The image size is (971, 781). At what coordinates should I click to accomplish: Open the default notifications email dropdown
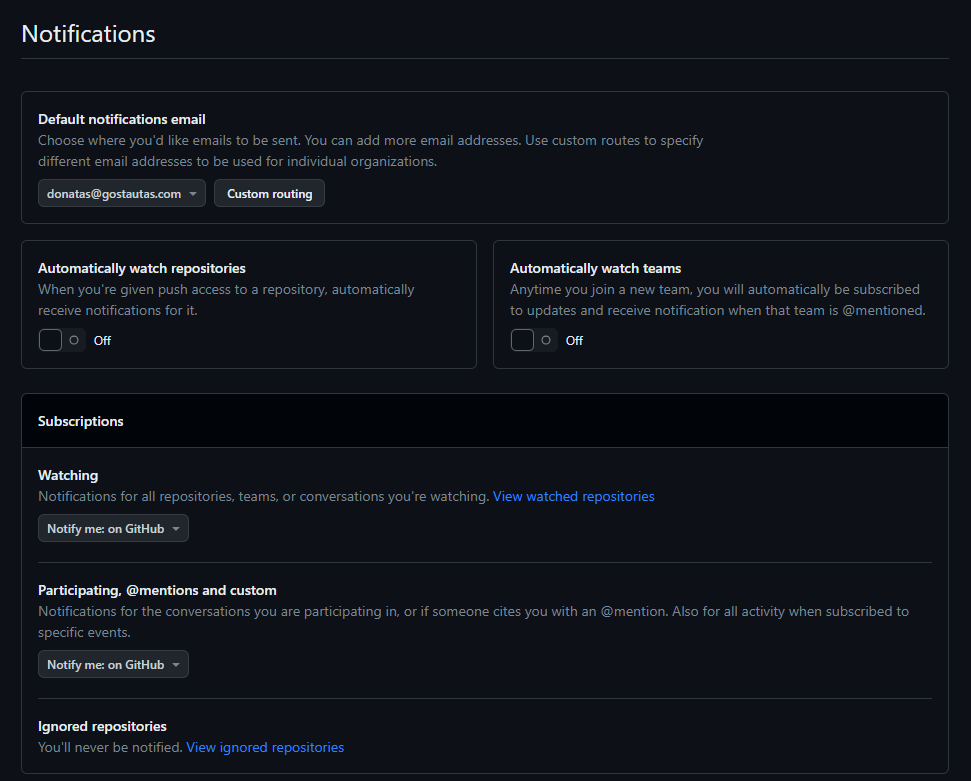click(x=121, y=193)
